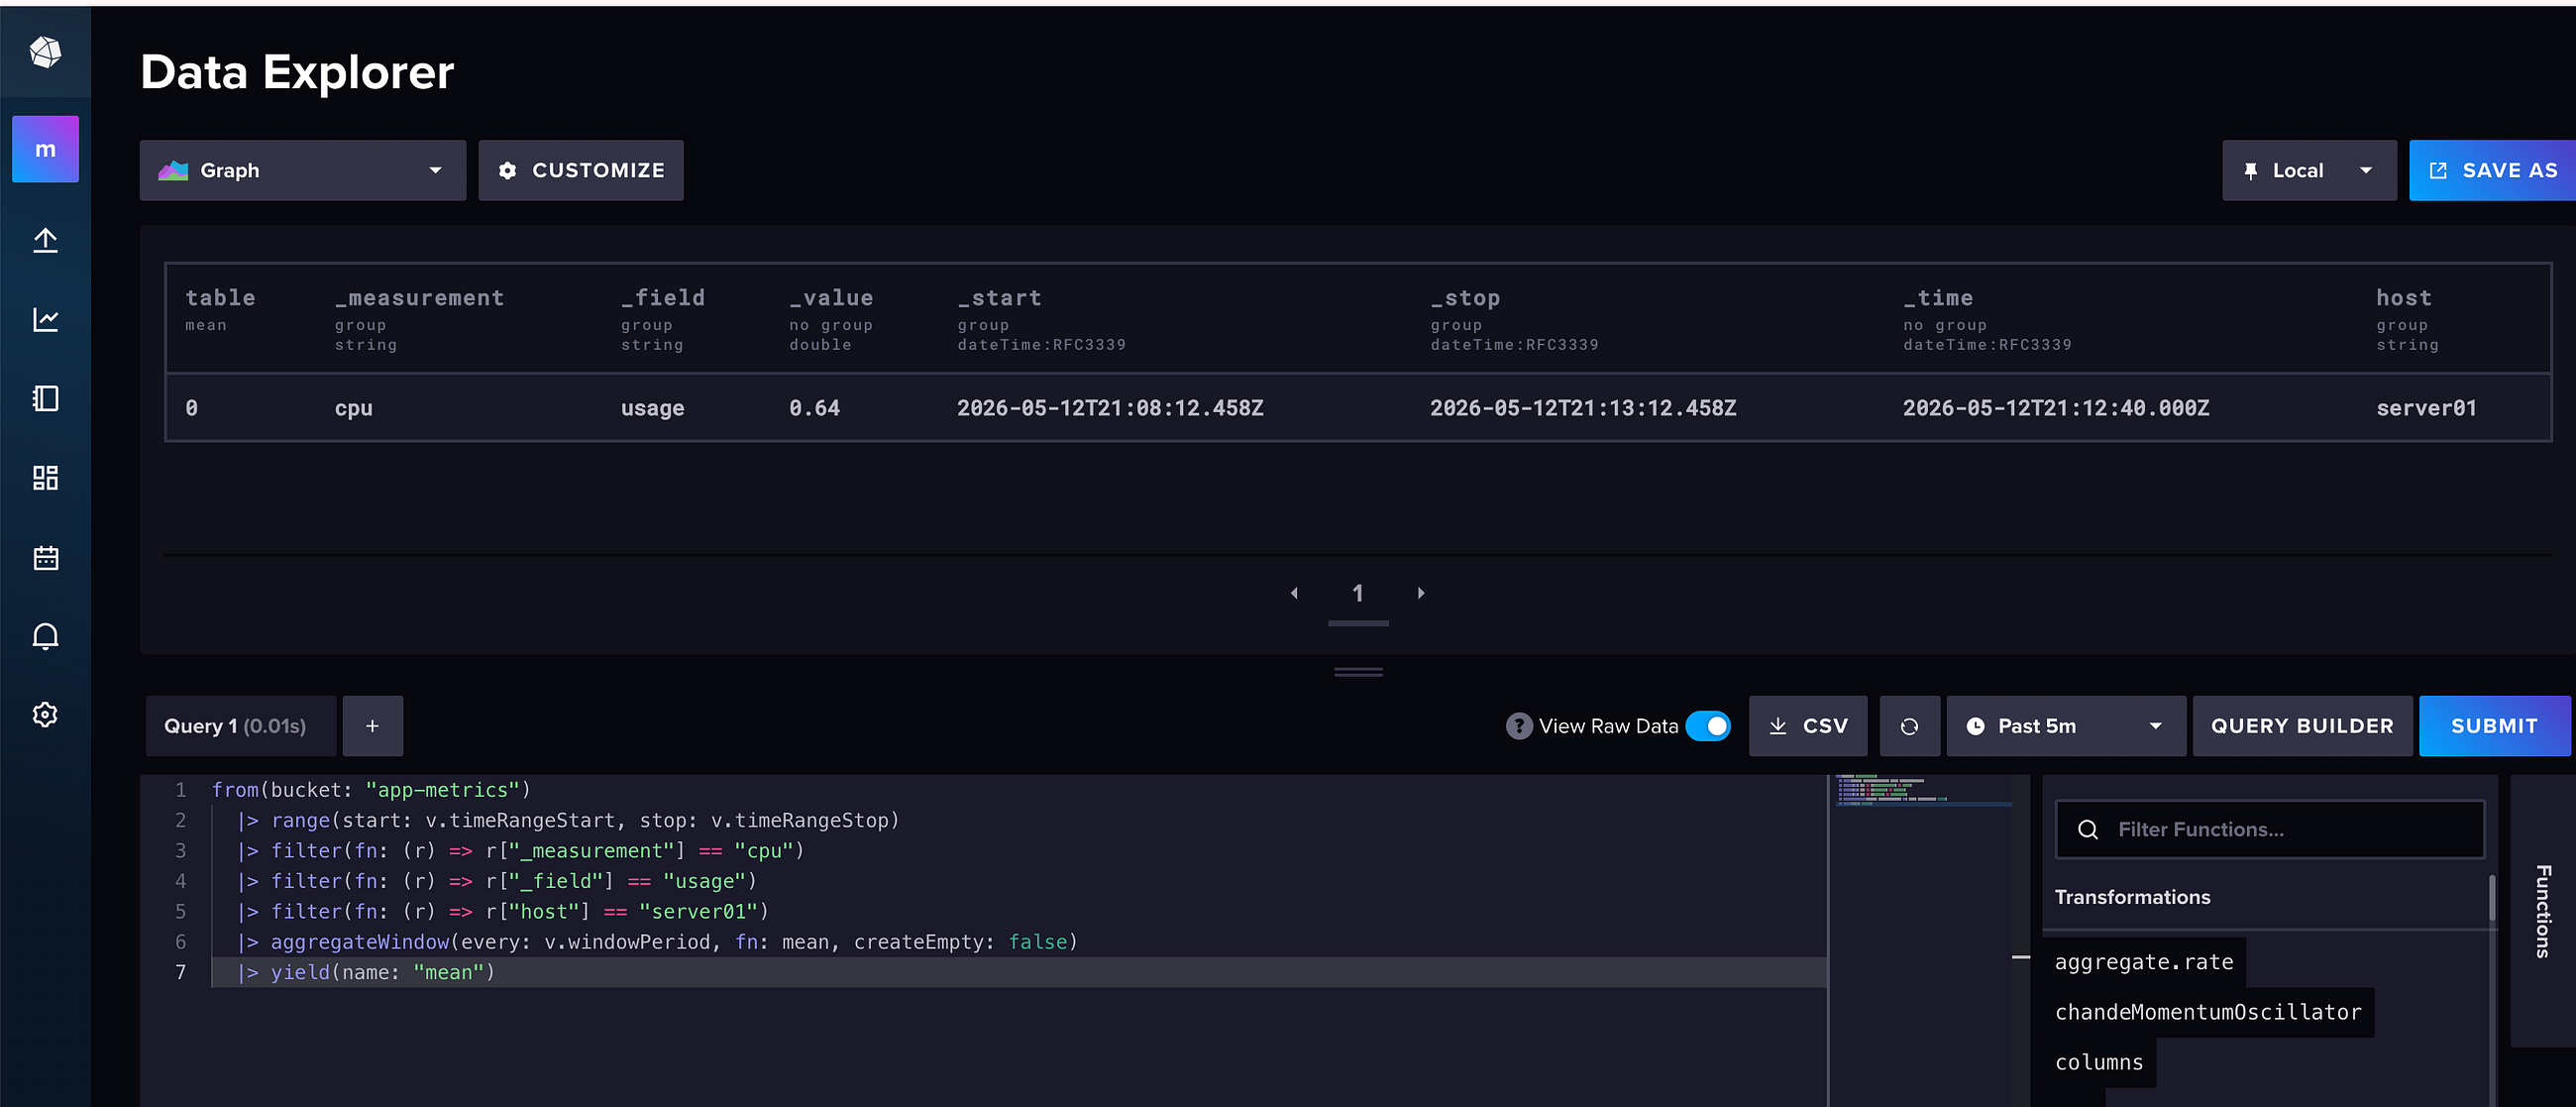Click the Filter Functions search field
Viewport: 2576px width, 1107px height.
point(2270,829)
